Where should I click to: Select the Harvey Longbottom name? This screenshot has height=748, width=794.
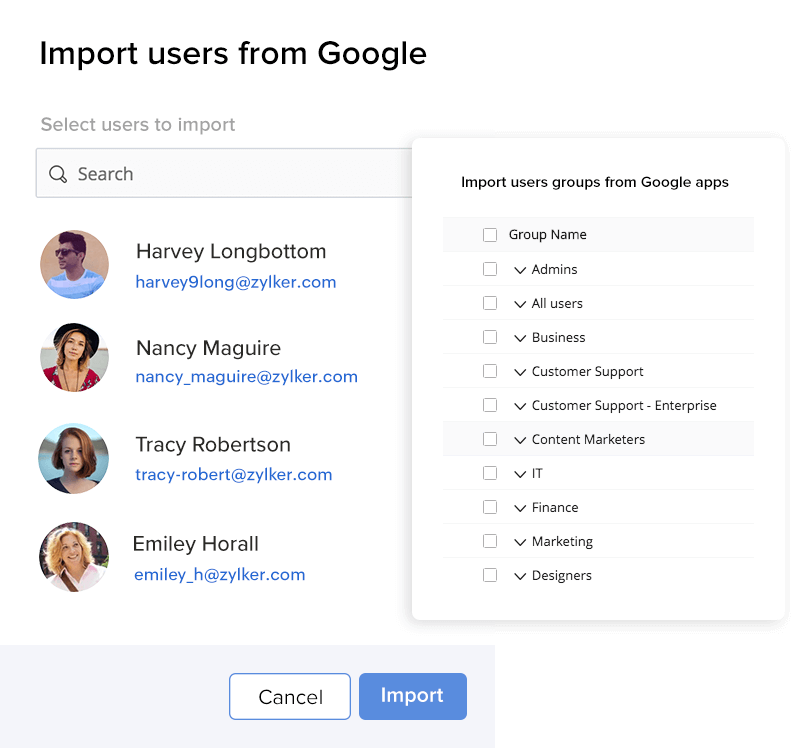(x=231, y=251)
